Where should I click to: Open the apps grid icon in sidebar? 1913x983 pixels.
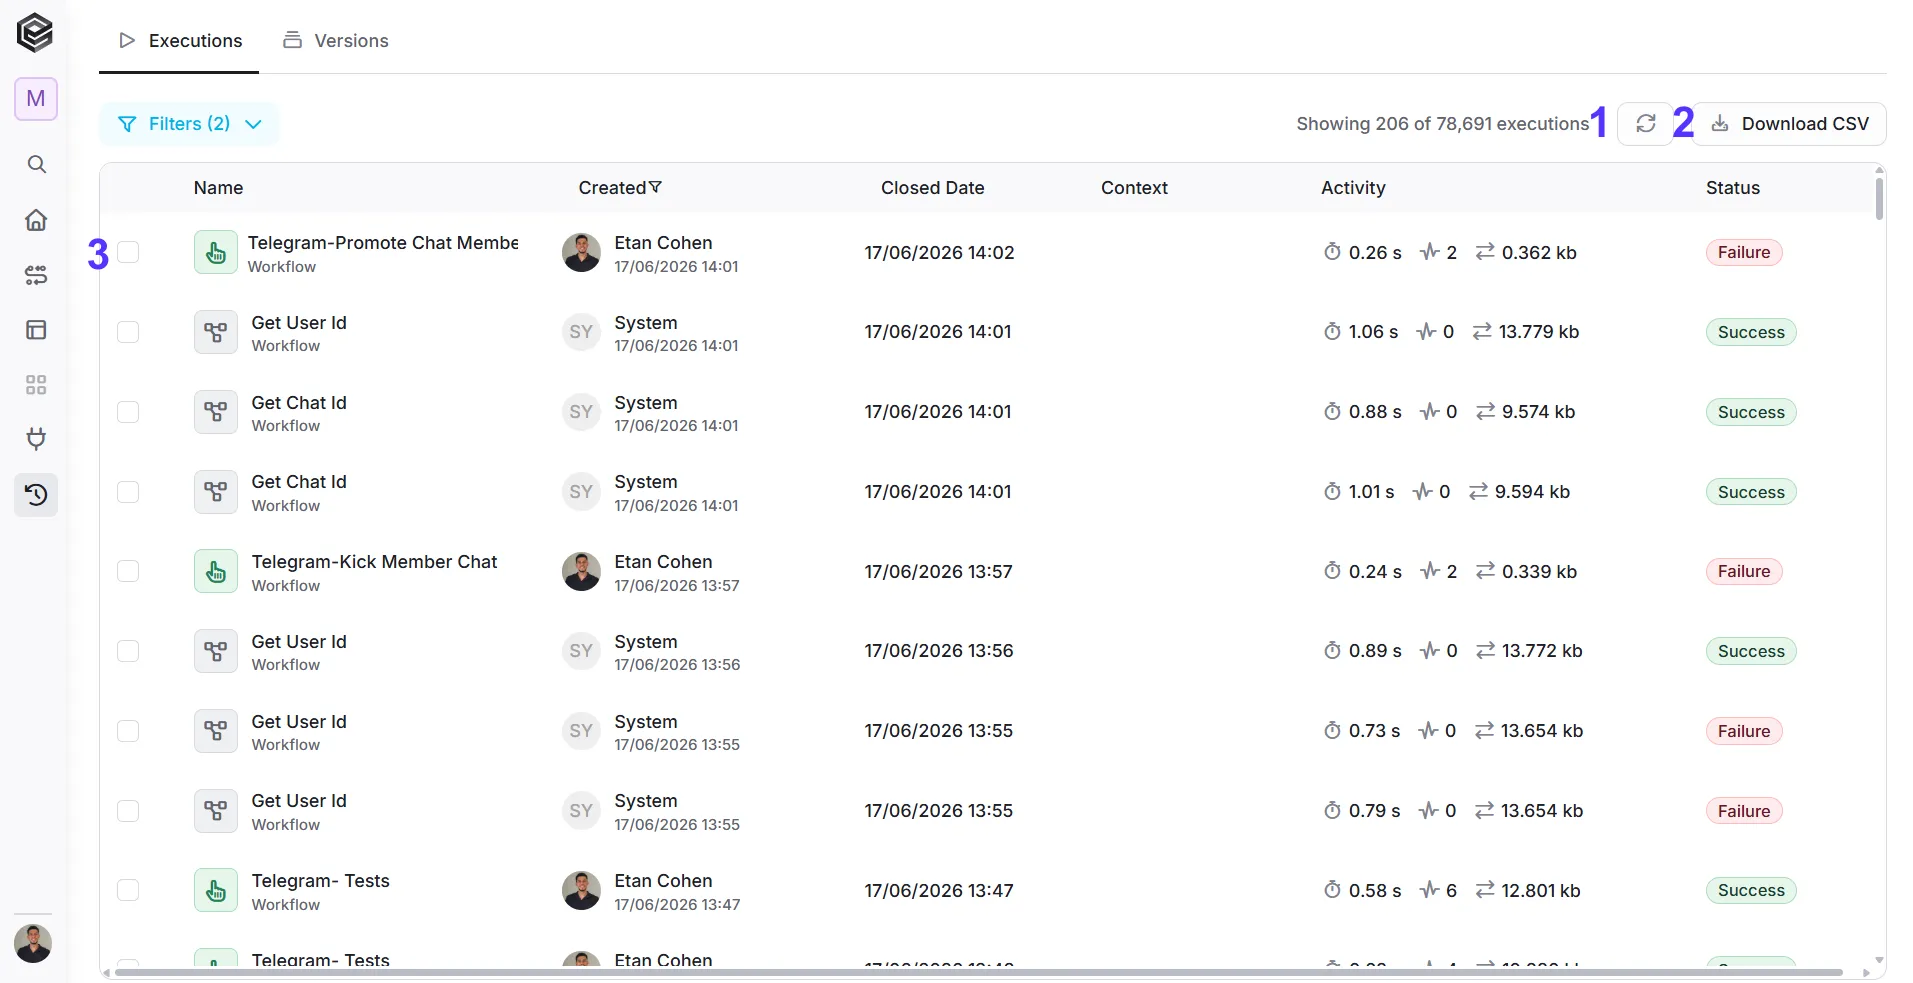point(36,385)
